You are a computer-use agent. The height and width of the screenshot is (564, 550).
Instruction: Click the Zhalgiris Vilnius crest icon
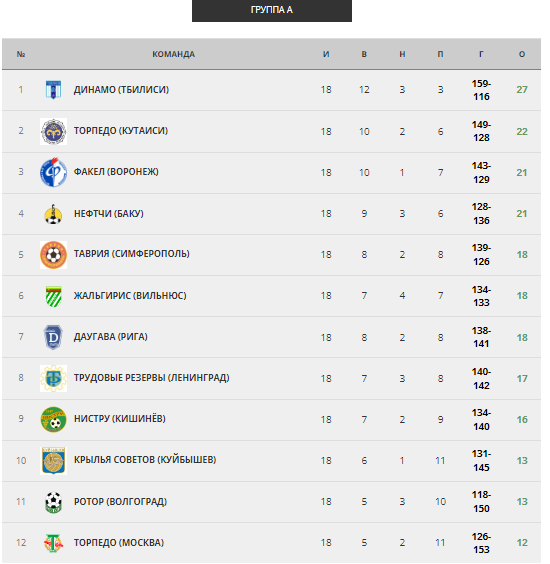pyautogui.click(x=53, y=296)
